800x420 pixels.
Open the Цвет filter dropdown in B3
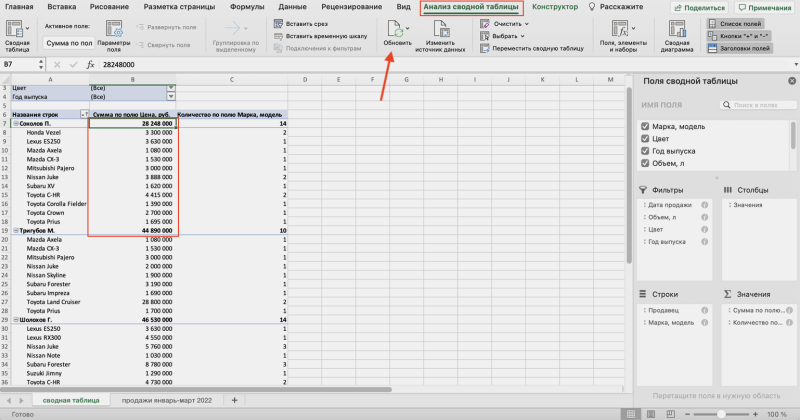171,88
